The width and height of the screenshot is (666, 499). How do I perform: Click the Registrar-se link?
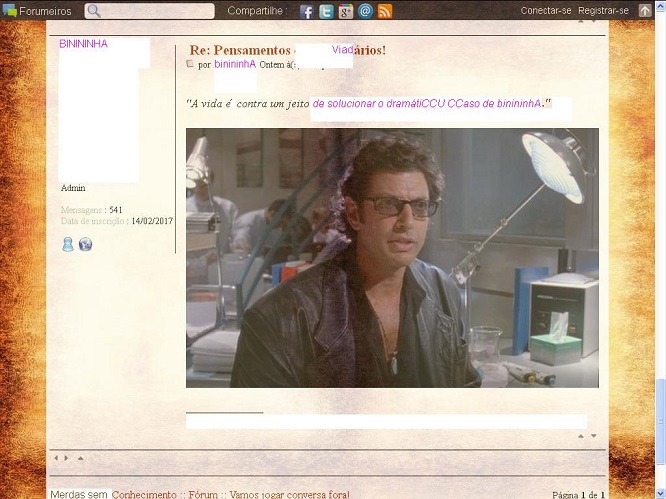(x=603, y=11)
